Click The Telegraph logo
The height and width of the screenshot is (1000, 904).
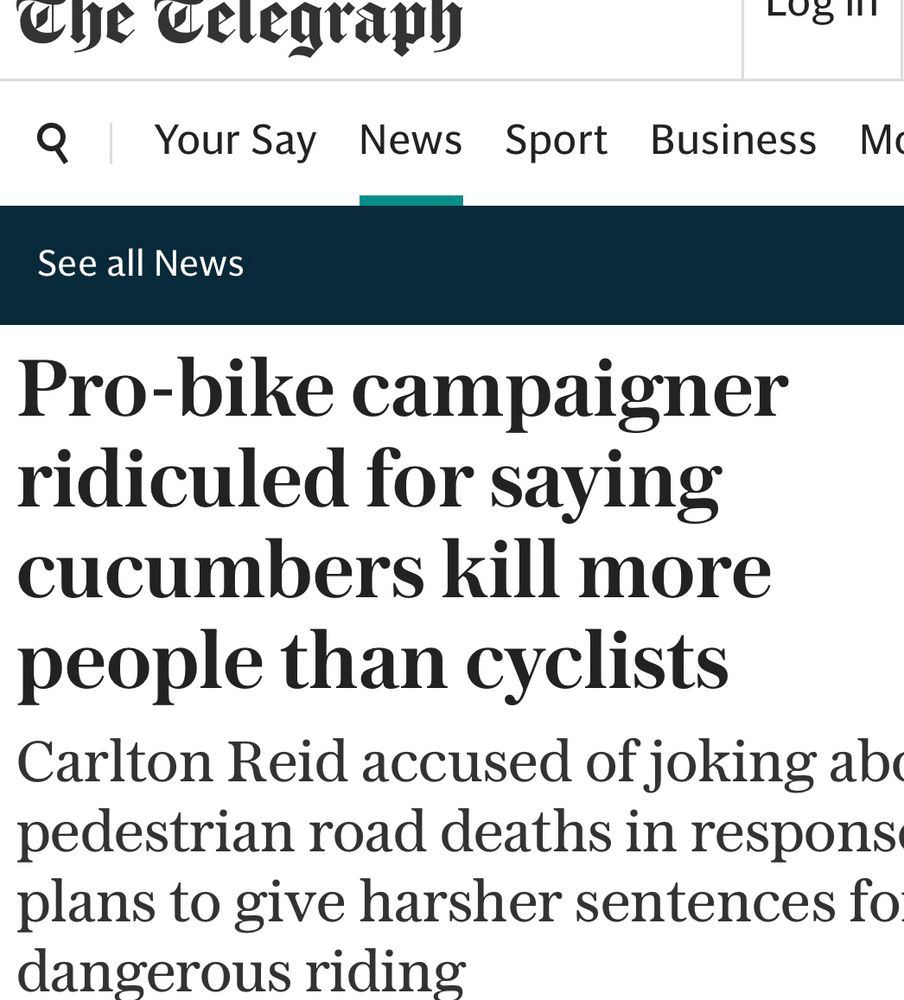pyautogui.click(x=239, y=24)
